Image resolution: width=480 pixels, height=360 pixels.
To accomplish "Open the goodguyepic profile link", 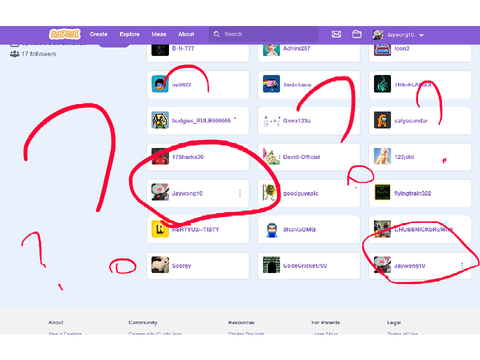I will click(300, 193).
